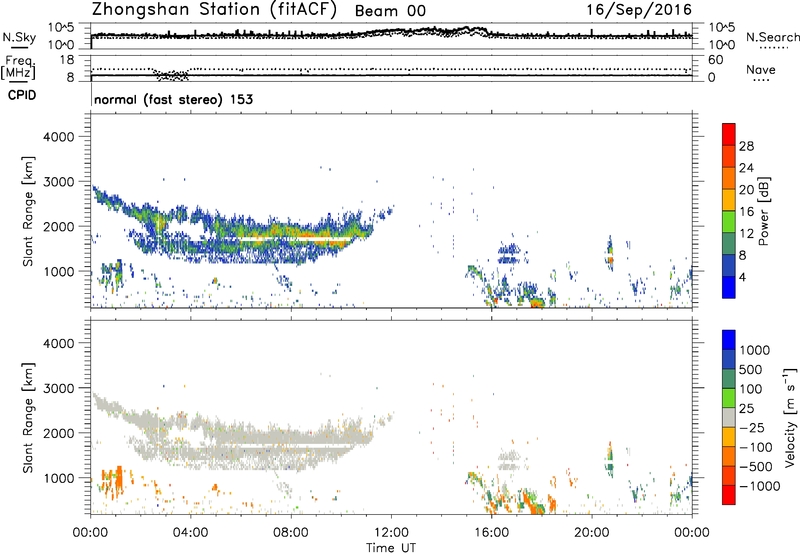
Task: Click the '60' tick on the Nave axis
Action: pyautogui.click(x=715, y=60)
